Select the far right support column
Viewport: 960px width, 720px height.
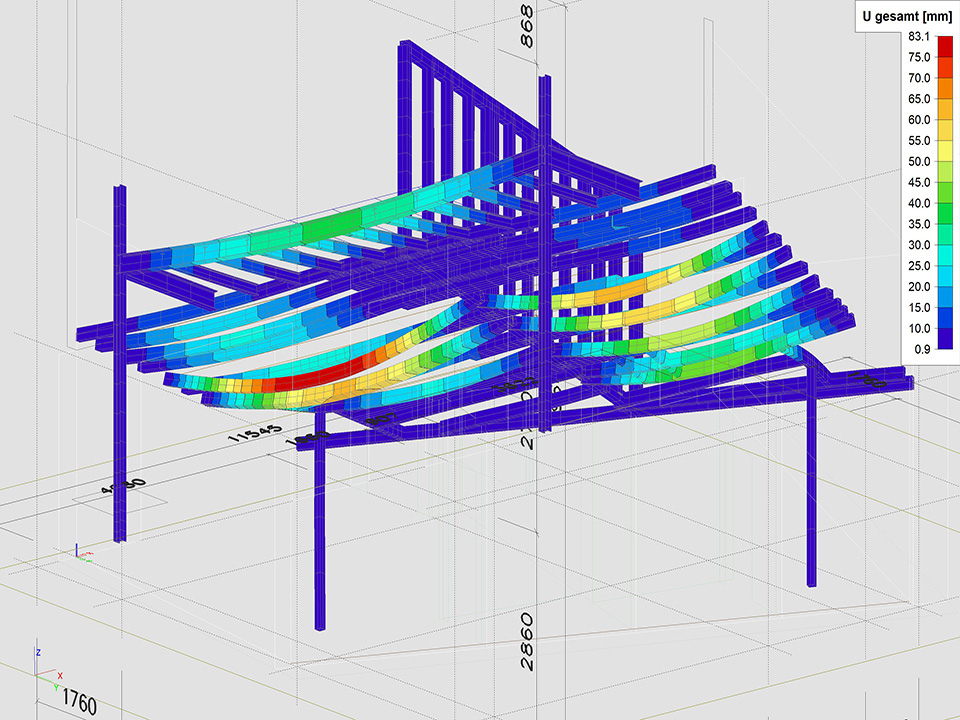(x=811, y=480)
